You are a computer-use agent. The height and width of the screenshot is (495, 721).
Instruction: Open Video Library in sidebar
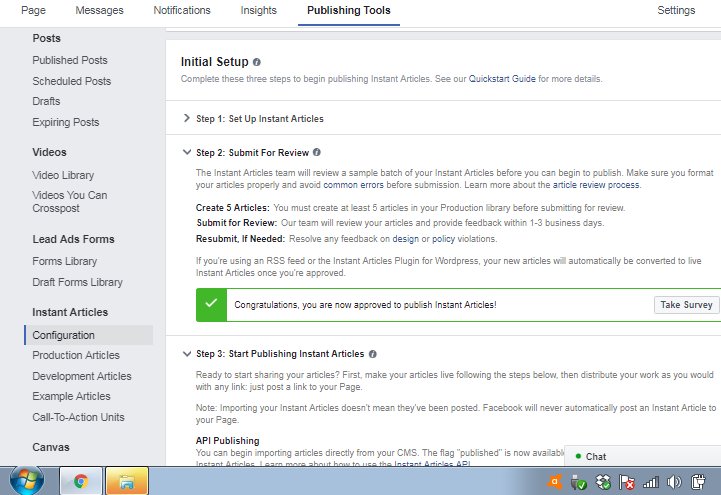tap(63, 175)
